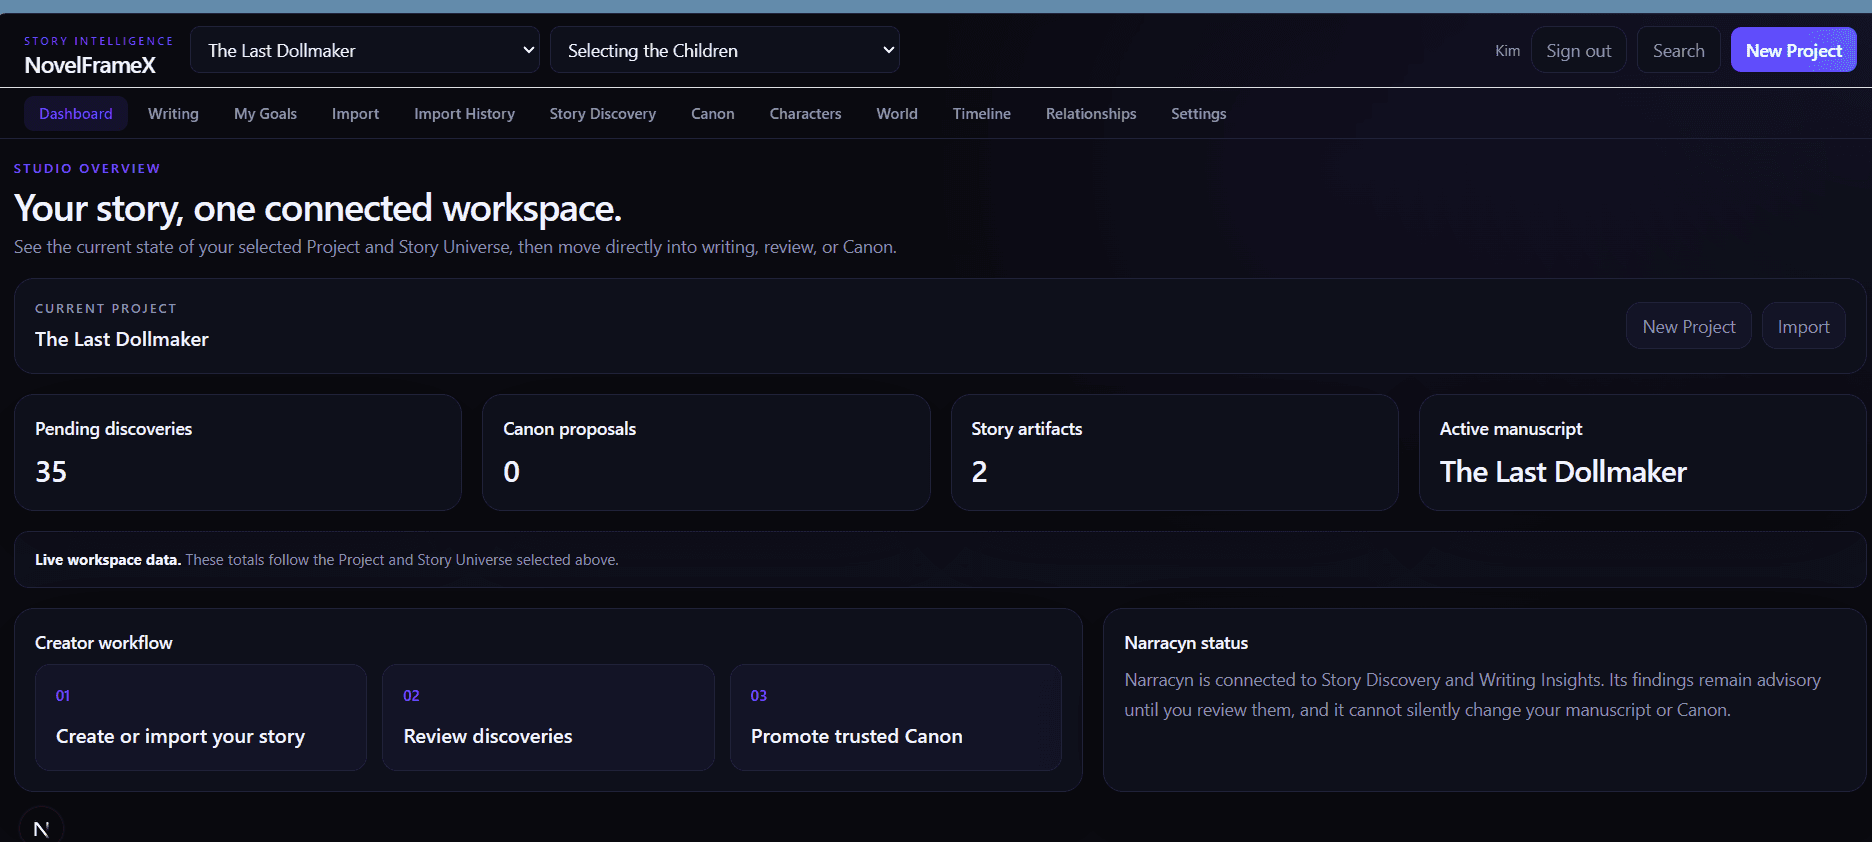The image size is (1872, 842).
Task: Open The Last Dollmaker project dropdown
Action: 365,50
